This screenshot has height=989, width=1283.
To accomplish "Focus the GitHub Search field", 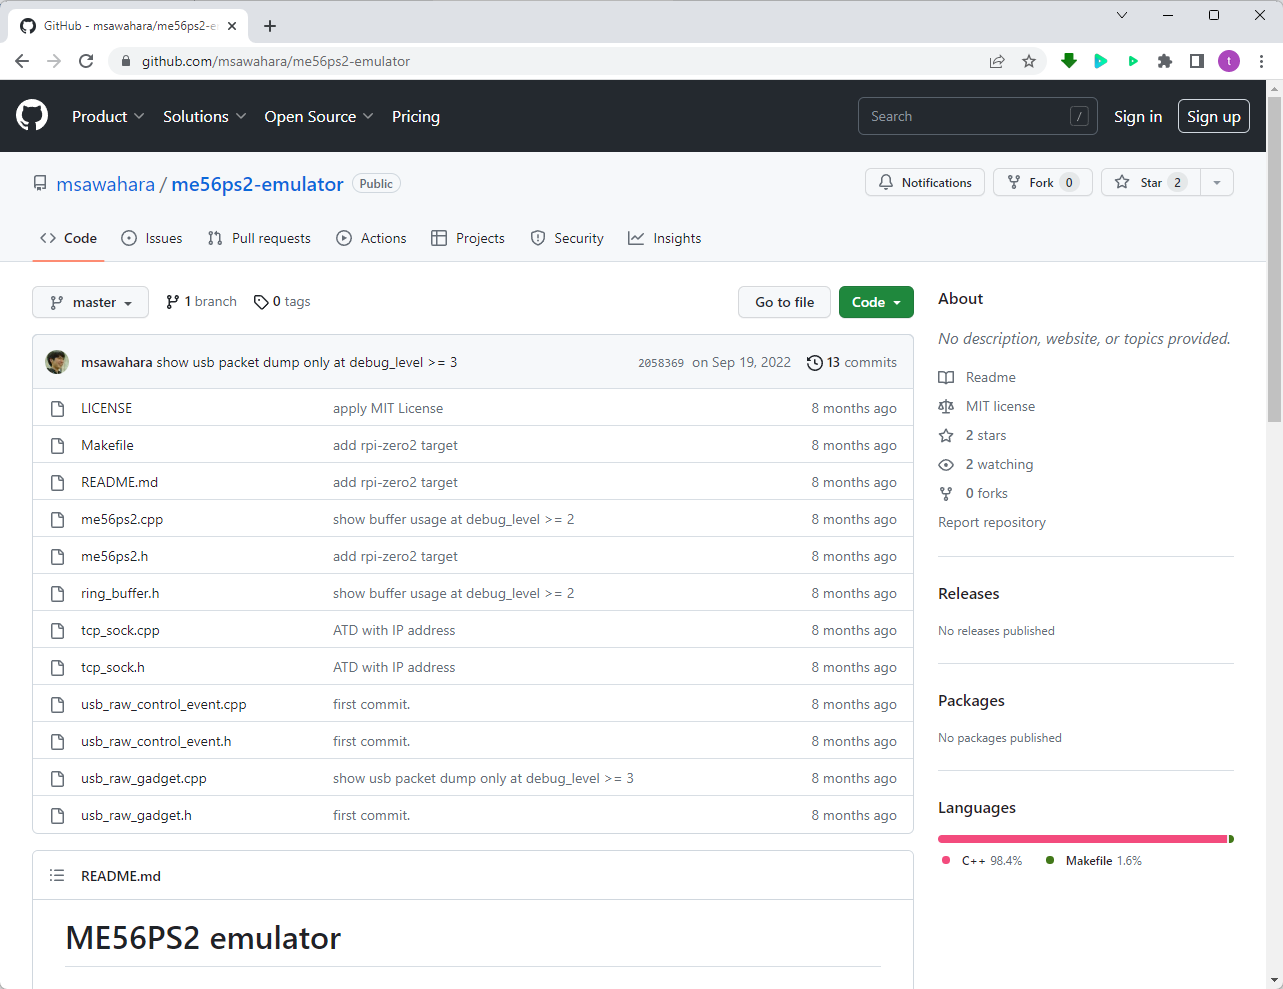I will 977,116.
